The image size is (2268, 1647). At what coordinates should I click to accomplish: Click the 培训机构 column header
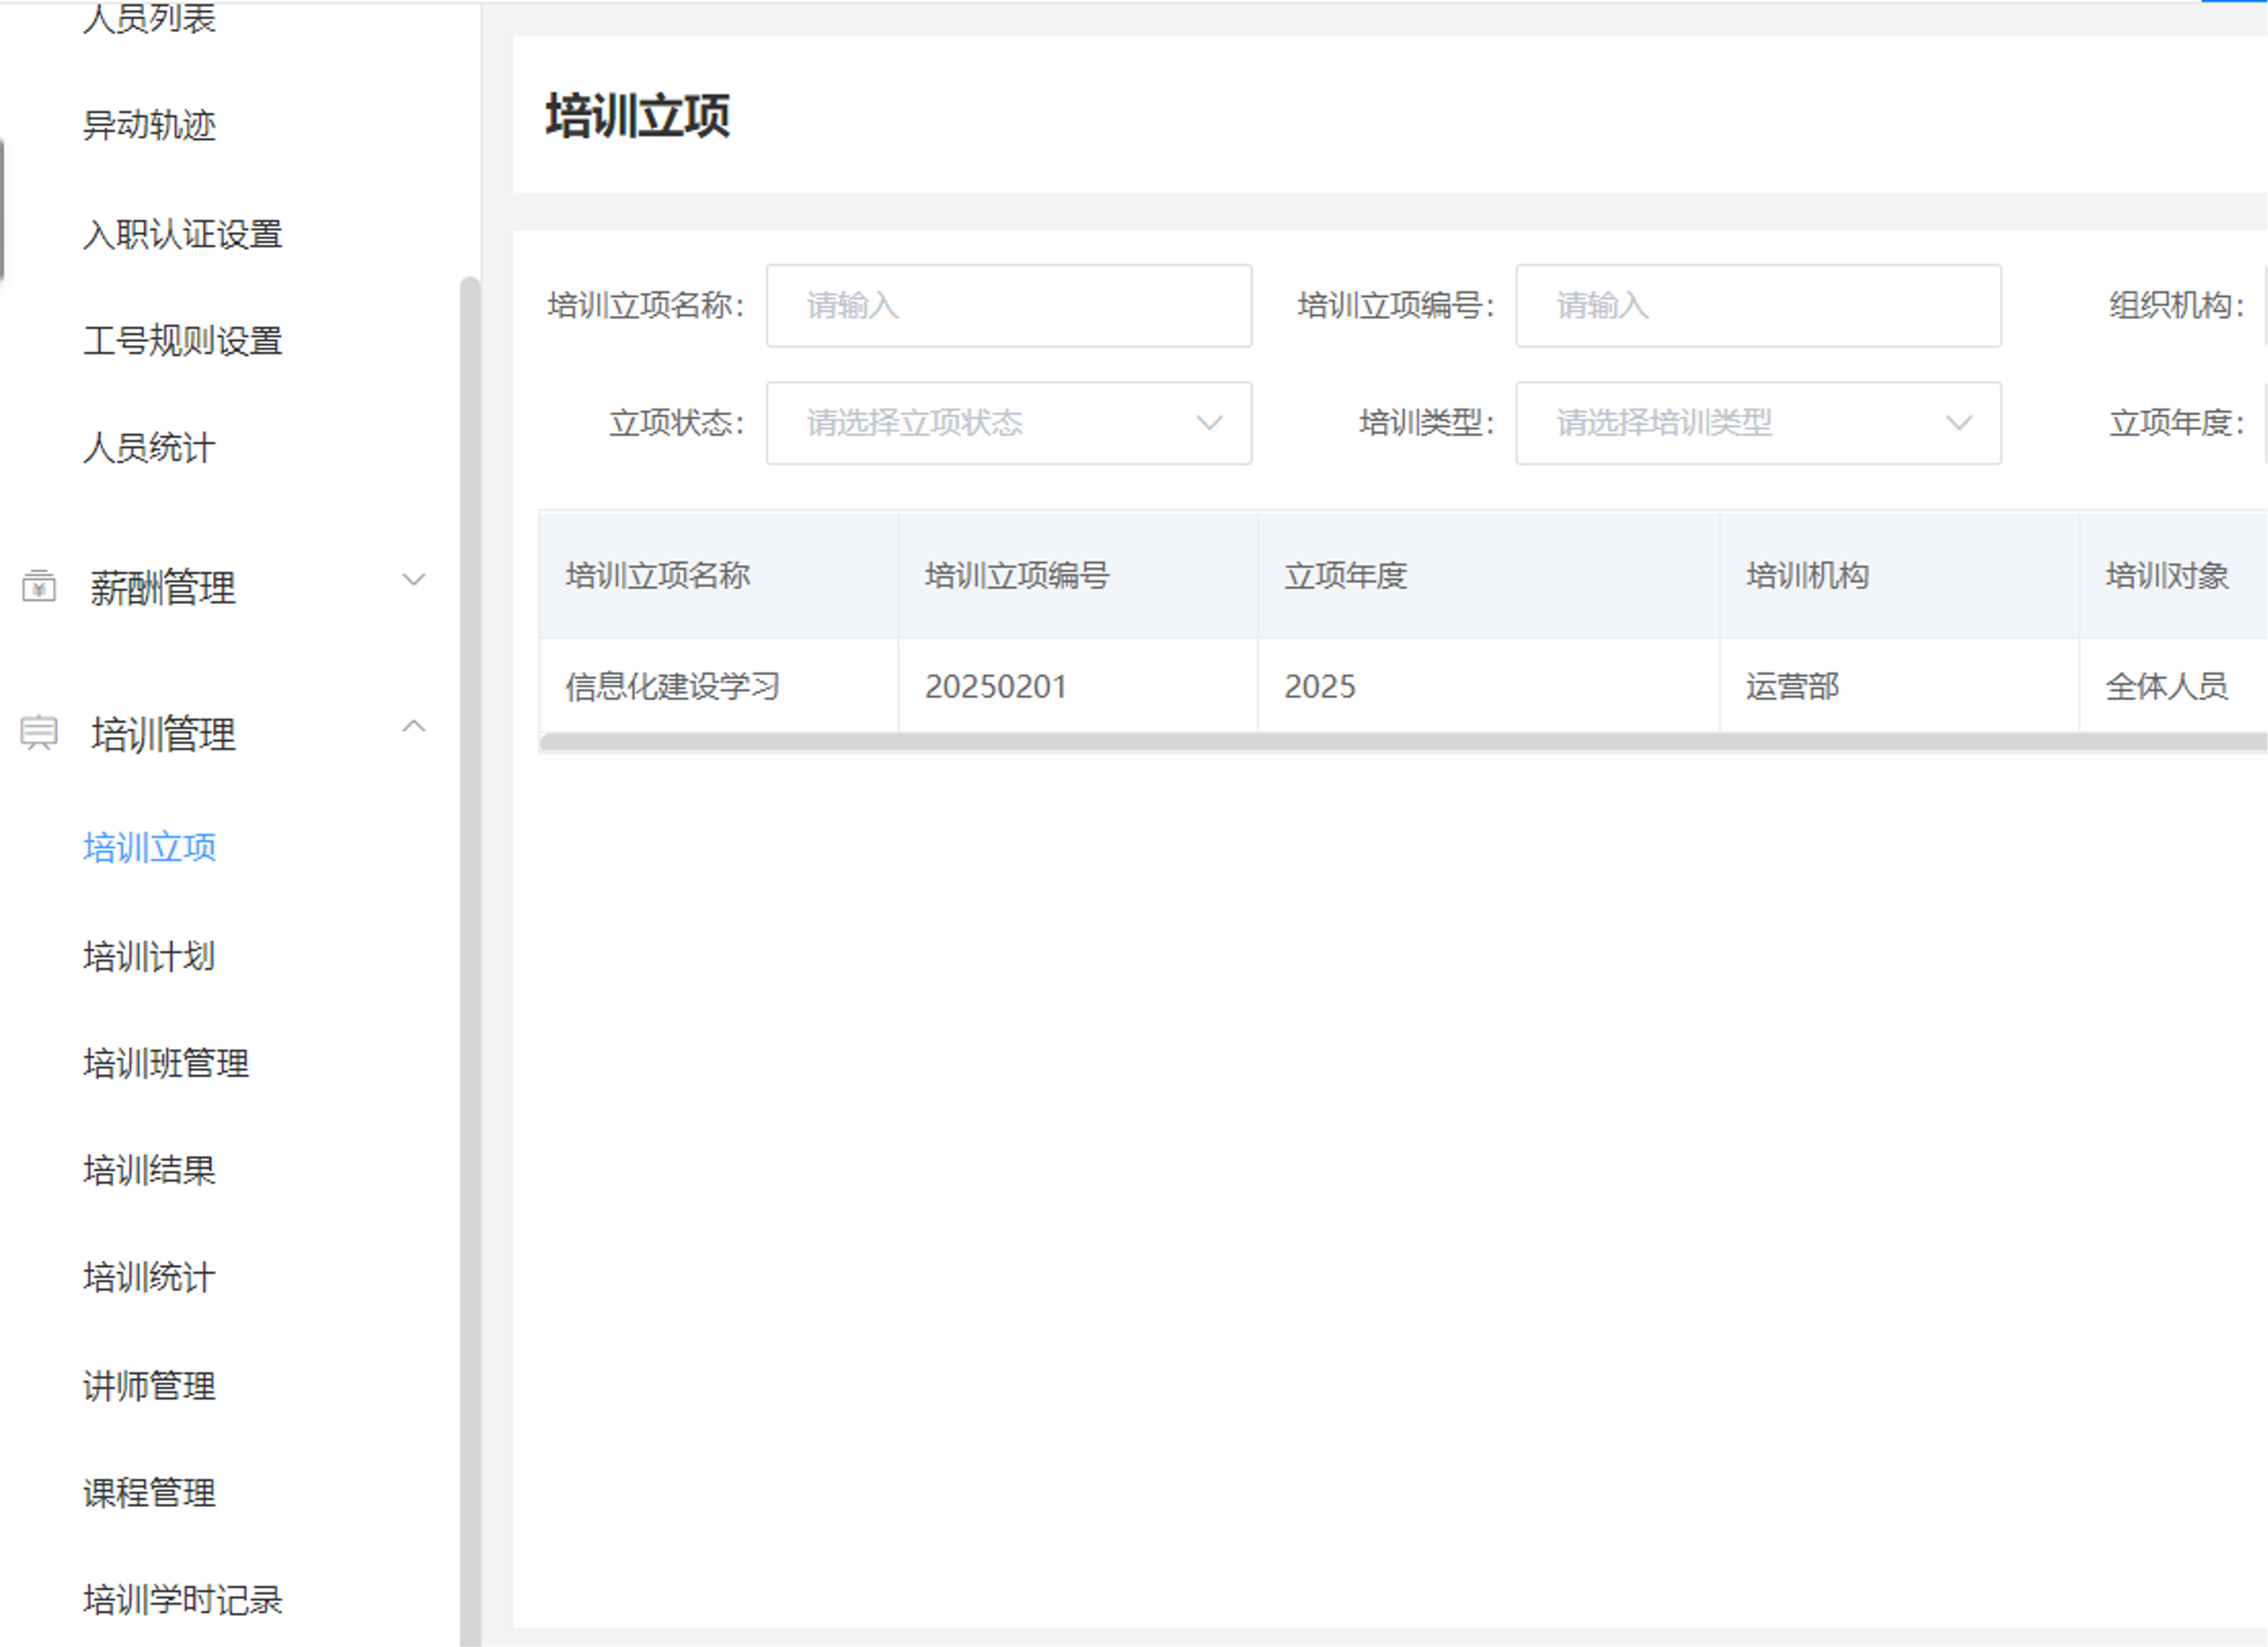coord(1900,576)
